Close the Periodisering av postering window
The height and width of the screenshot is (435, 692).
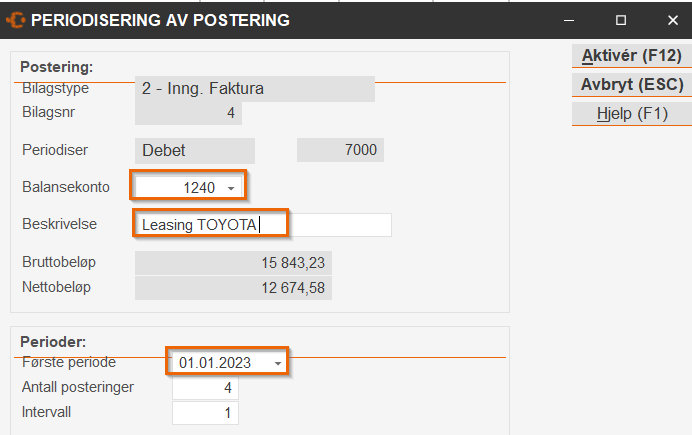tap(671, 20)
